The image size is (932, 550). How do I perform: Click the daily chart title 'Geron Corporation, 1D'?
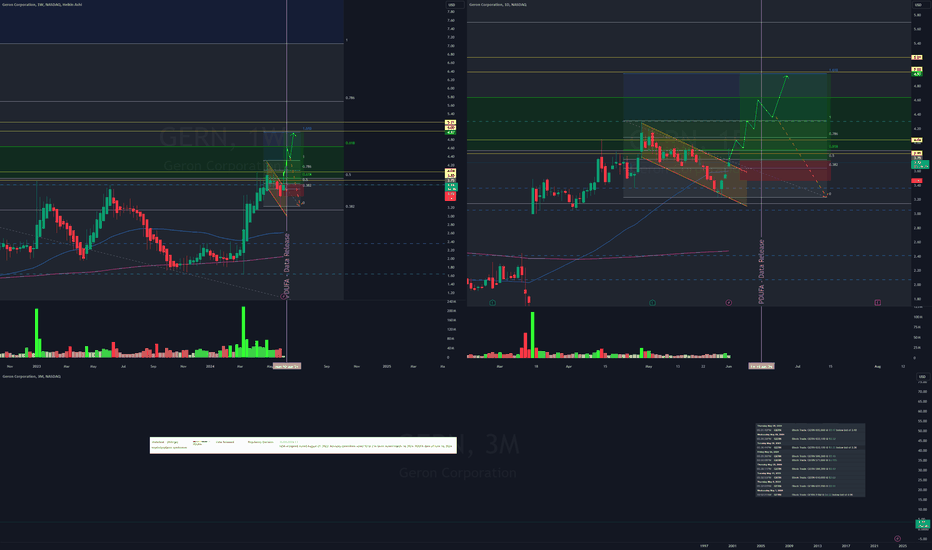pos(498,5)
